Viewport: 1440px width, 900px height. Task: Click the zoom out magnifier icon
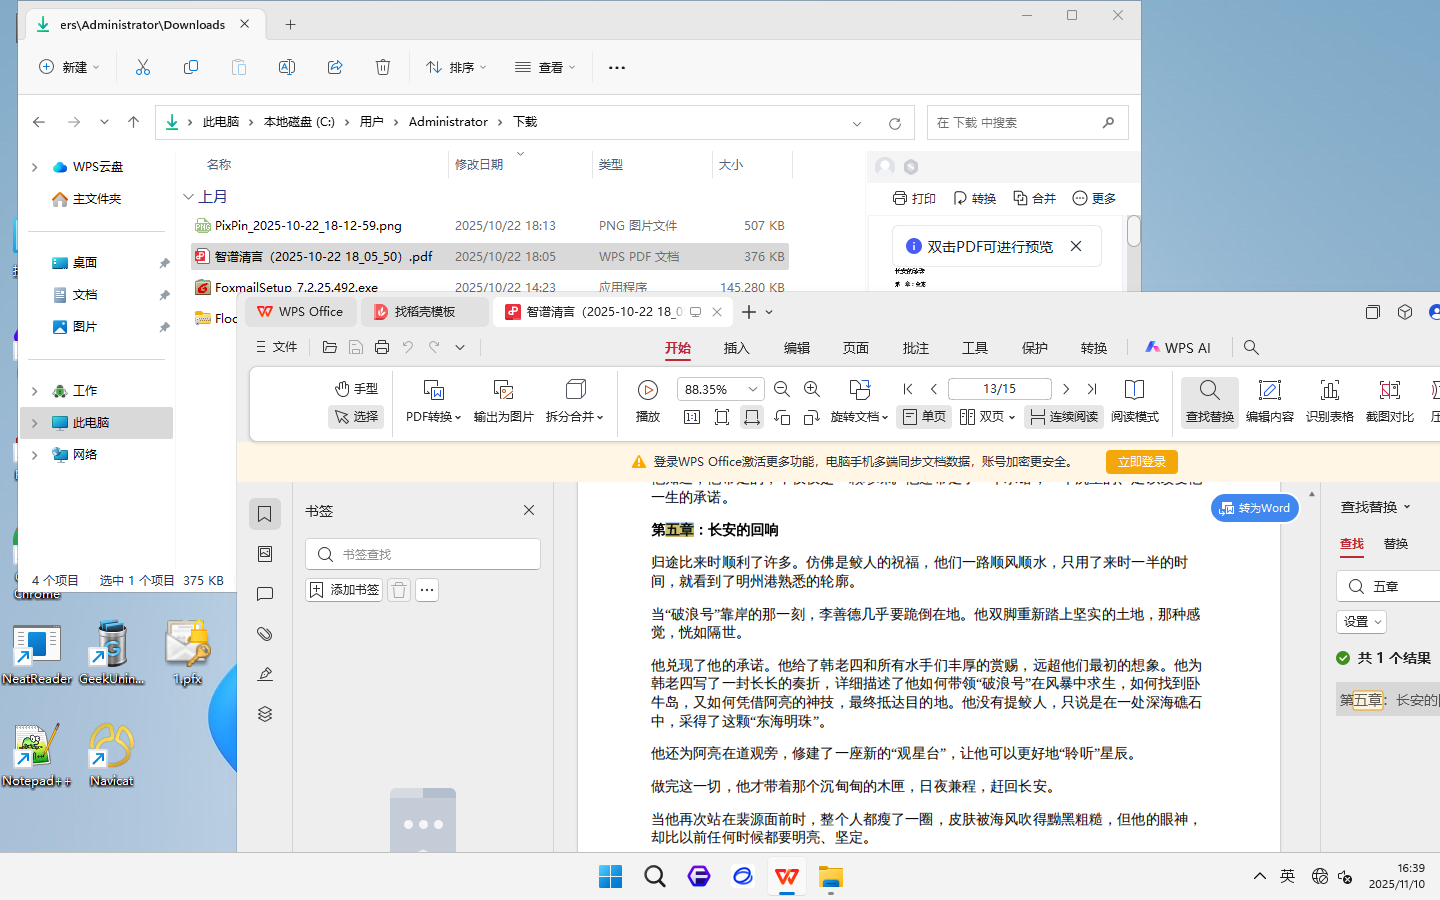(x=782, y=389)
